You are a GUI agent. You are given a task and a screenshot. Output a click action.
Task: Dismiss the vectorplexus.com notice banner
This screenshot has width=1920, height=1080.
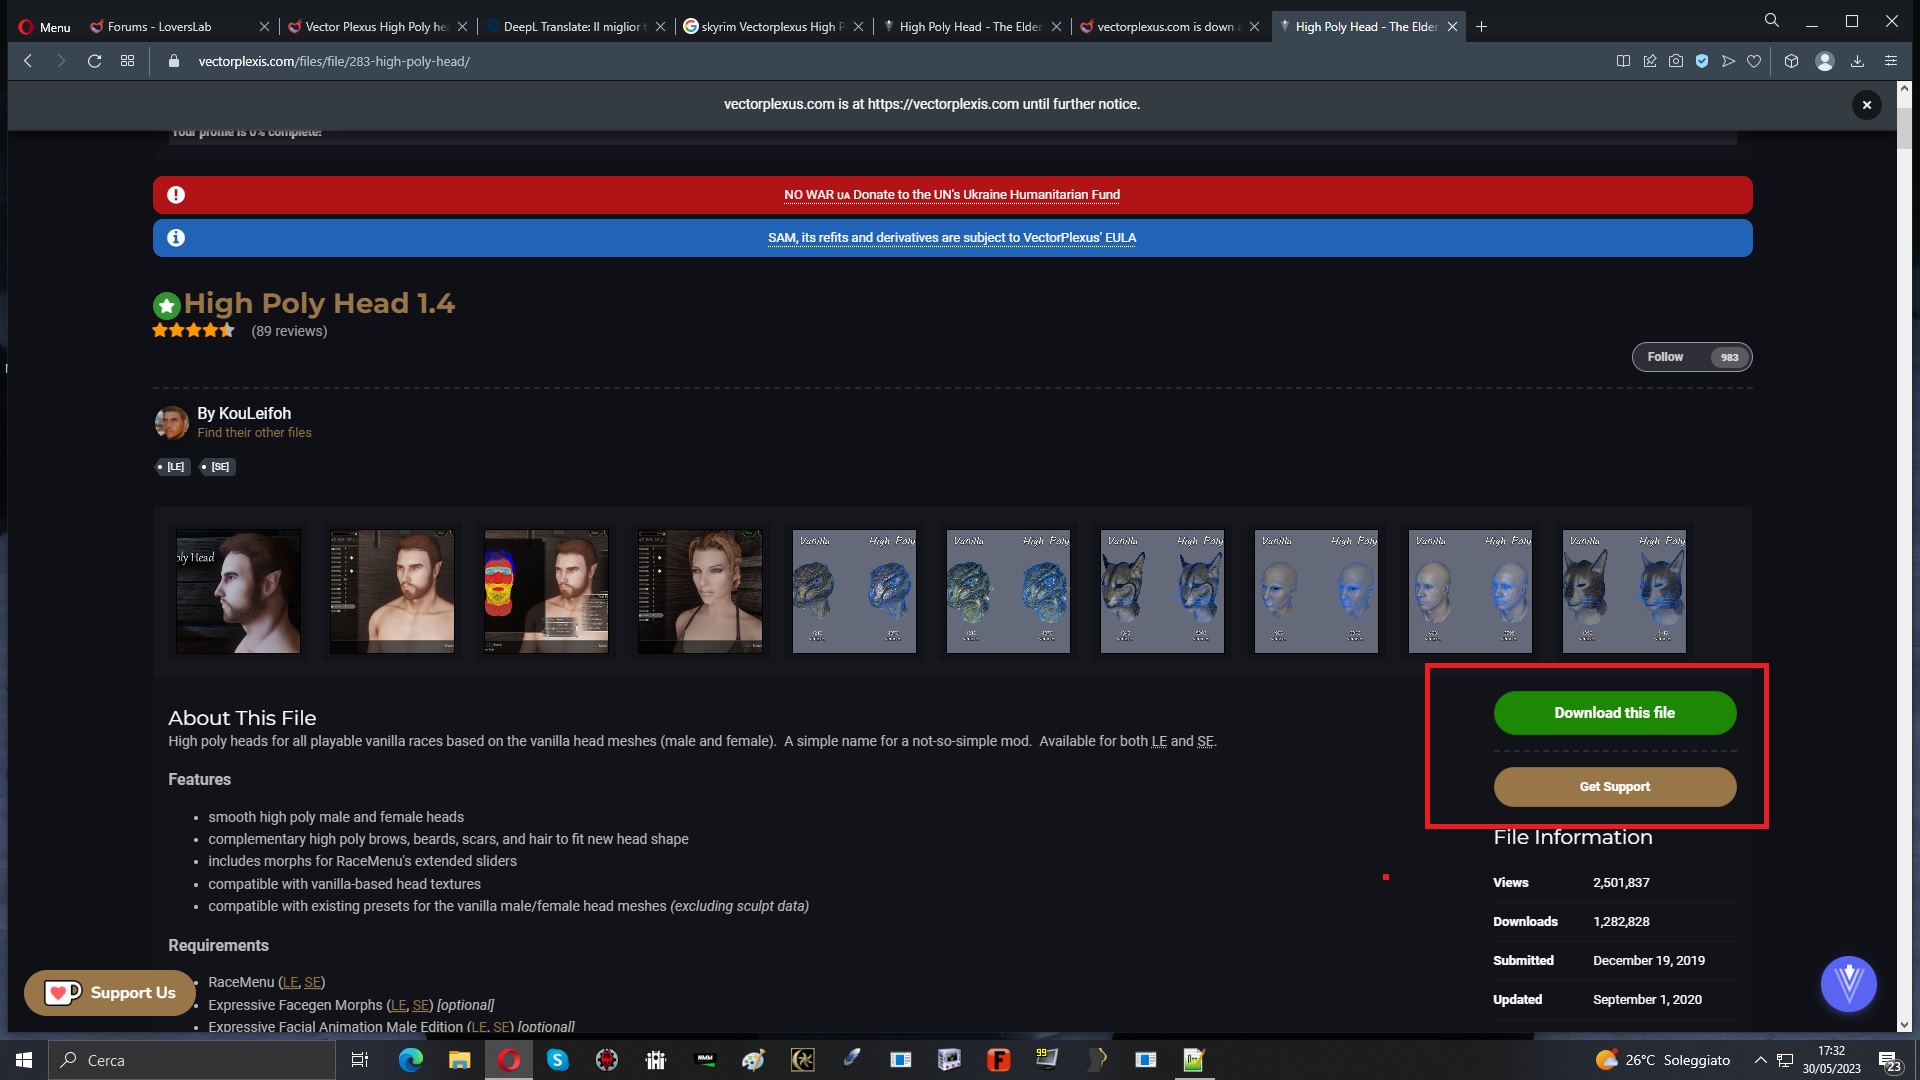click(1866, 105)
